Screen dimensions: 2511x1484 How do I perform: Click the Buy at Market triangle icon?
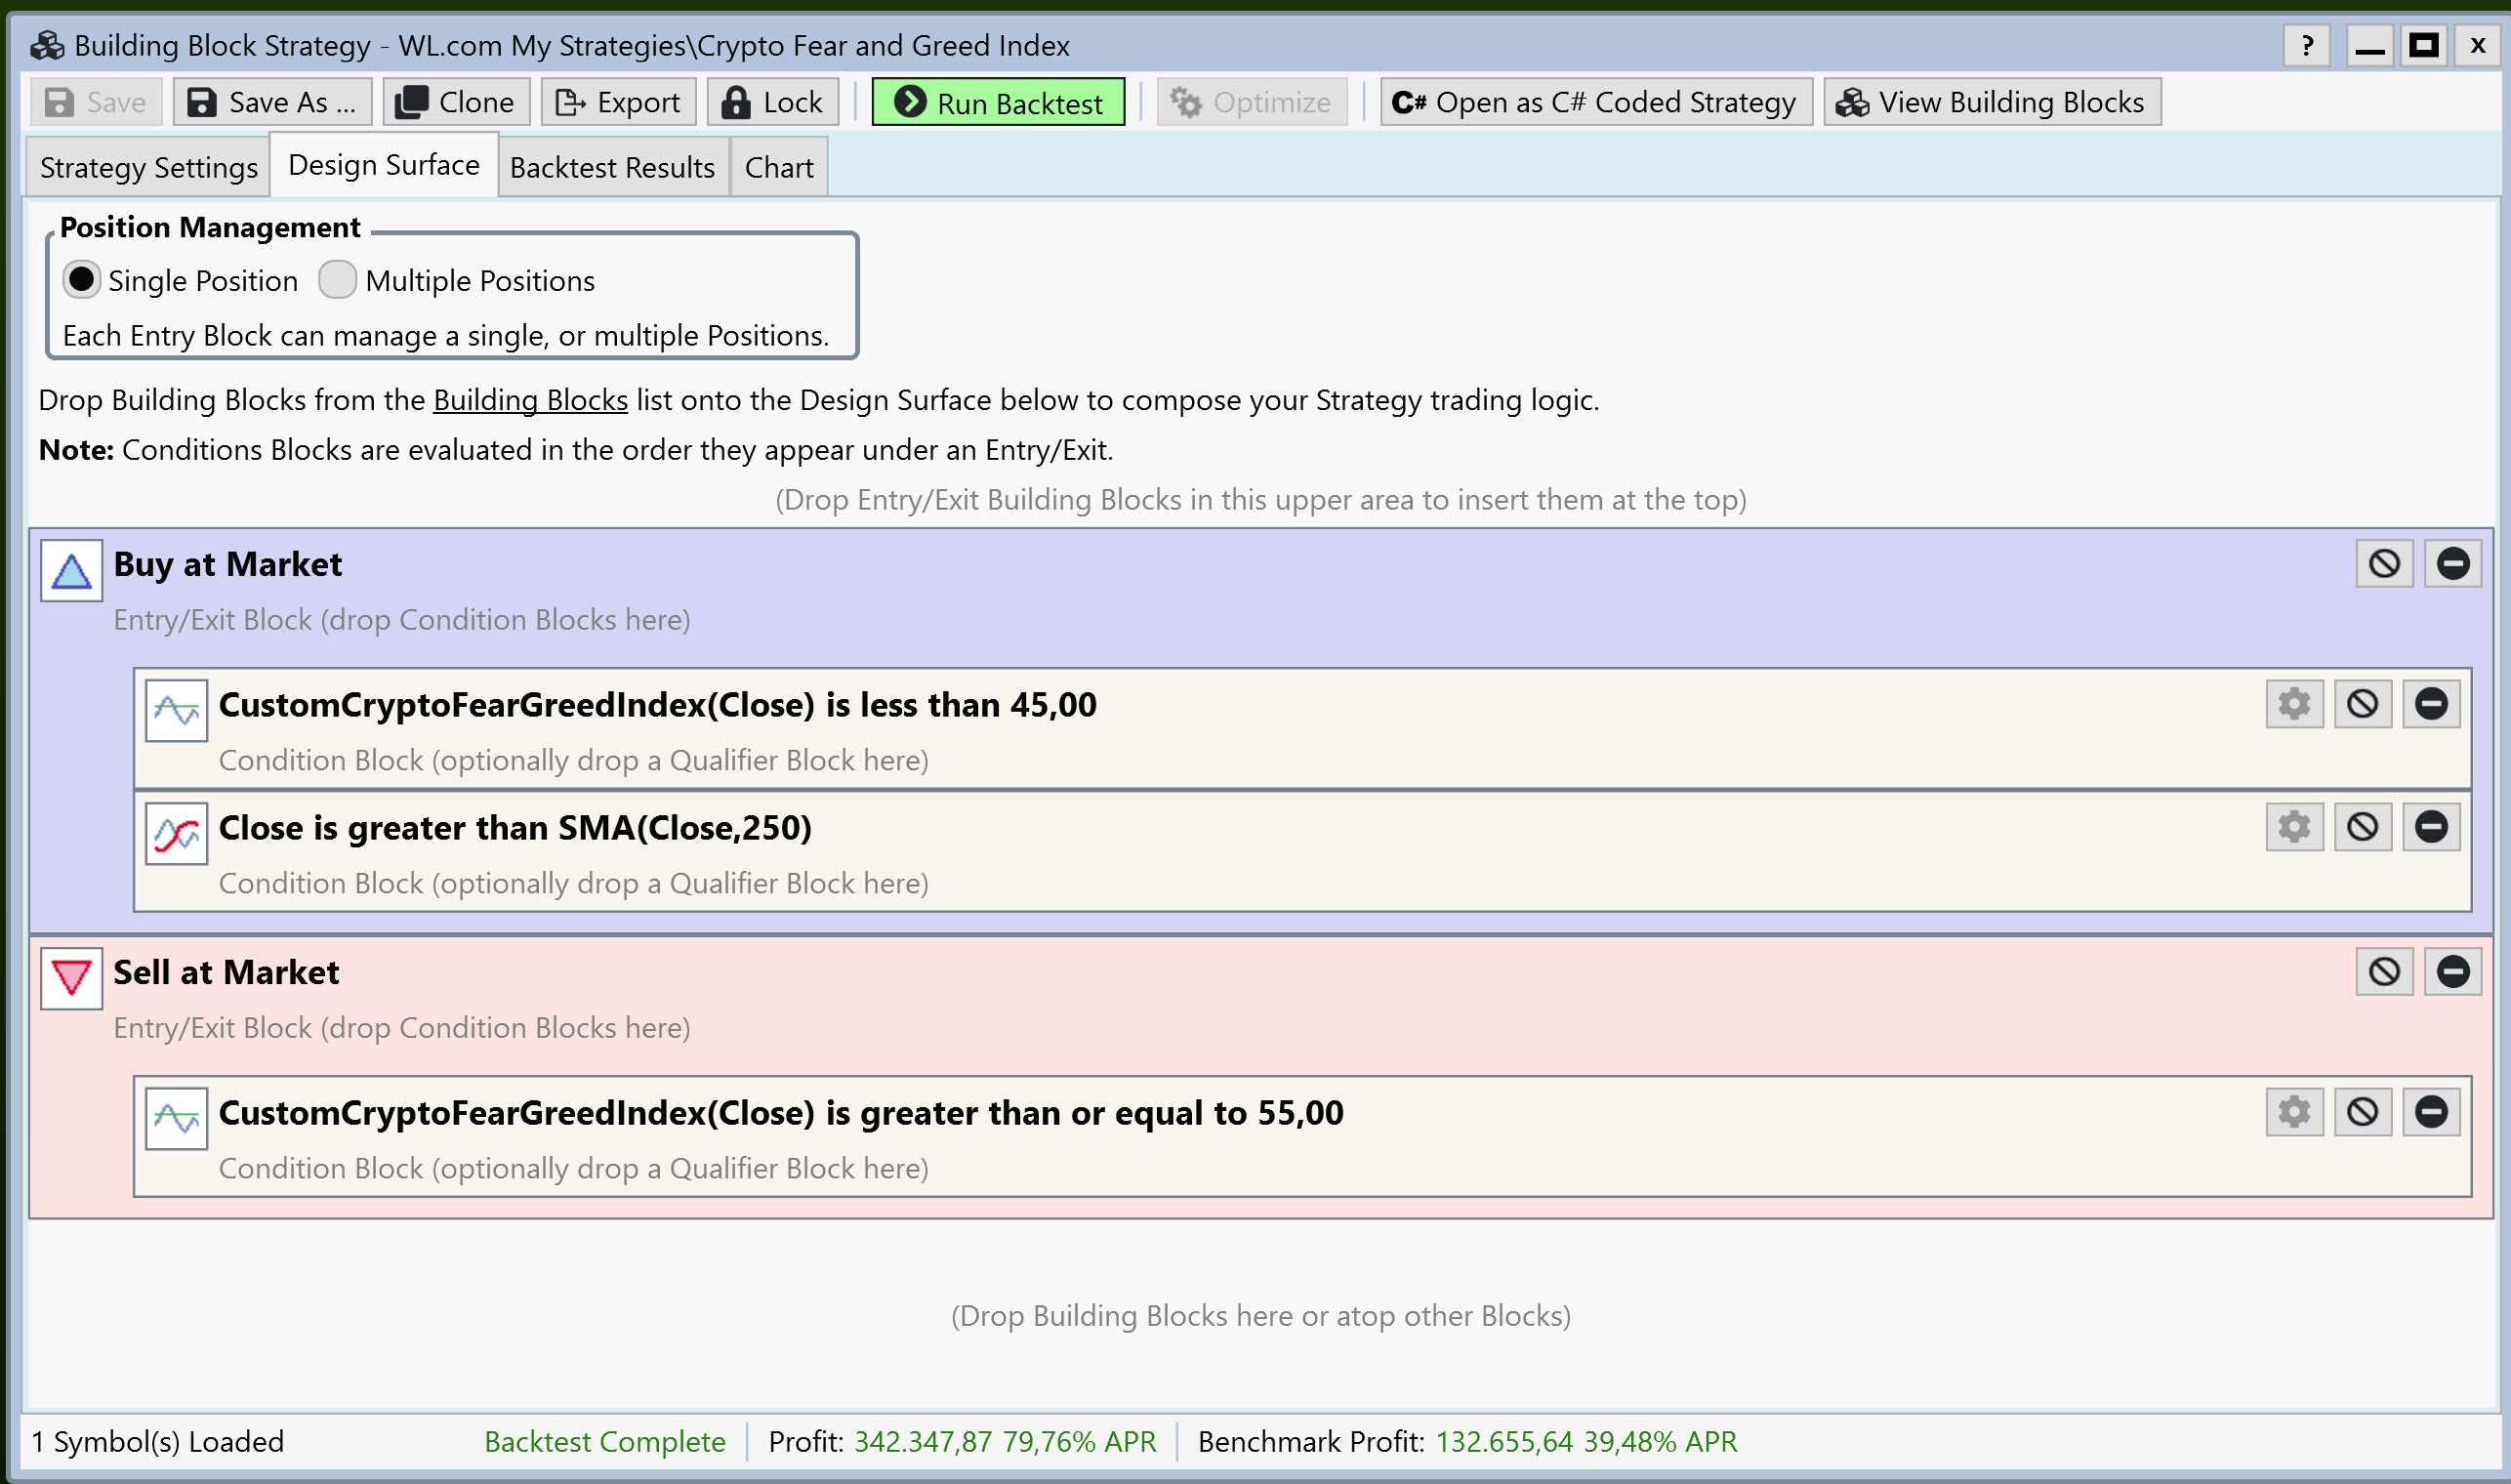click(x=71, y=571)
